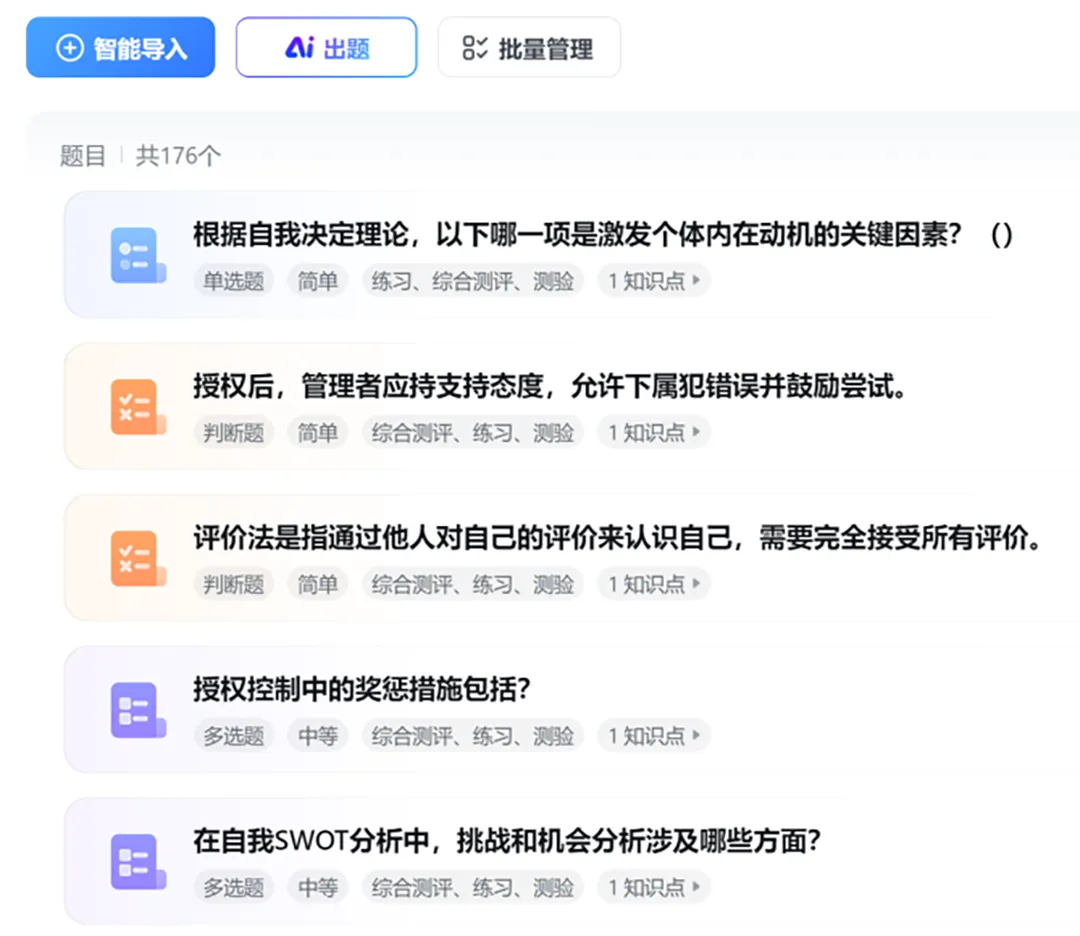Click the multi-choice icon for SWOT question
The height and width of the screenshot is (936, 1080).
(x=134, y=862)
